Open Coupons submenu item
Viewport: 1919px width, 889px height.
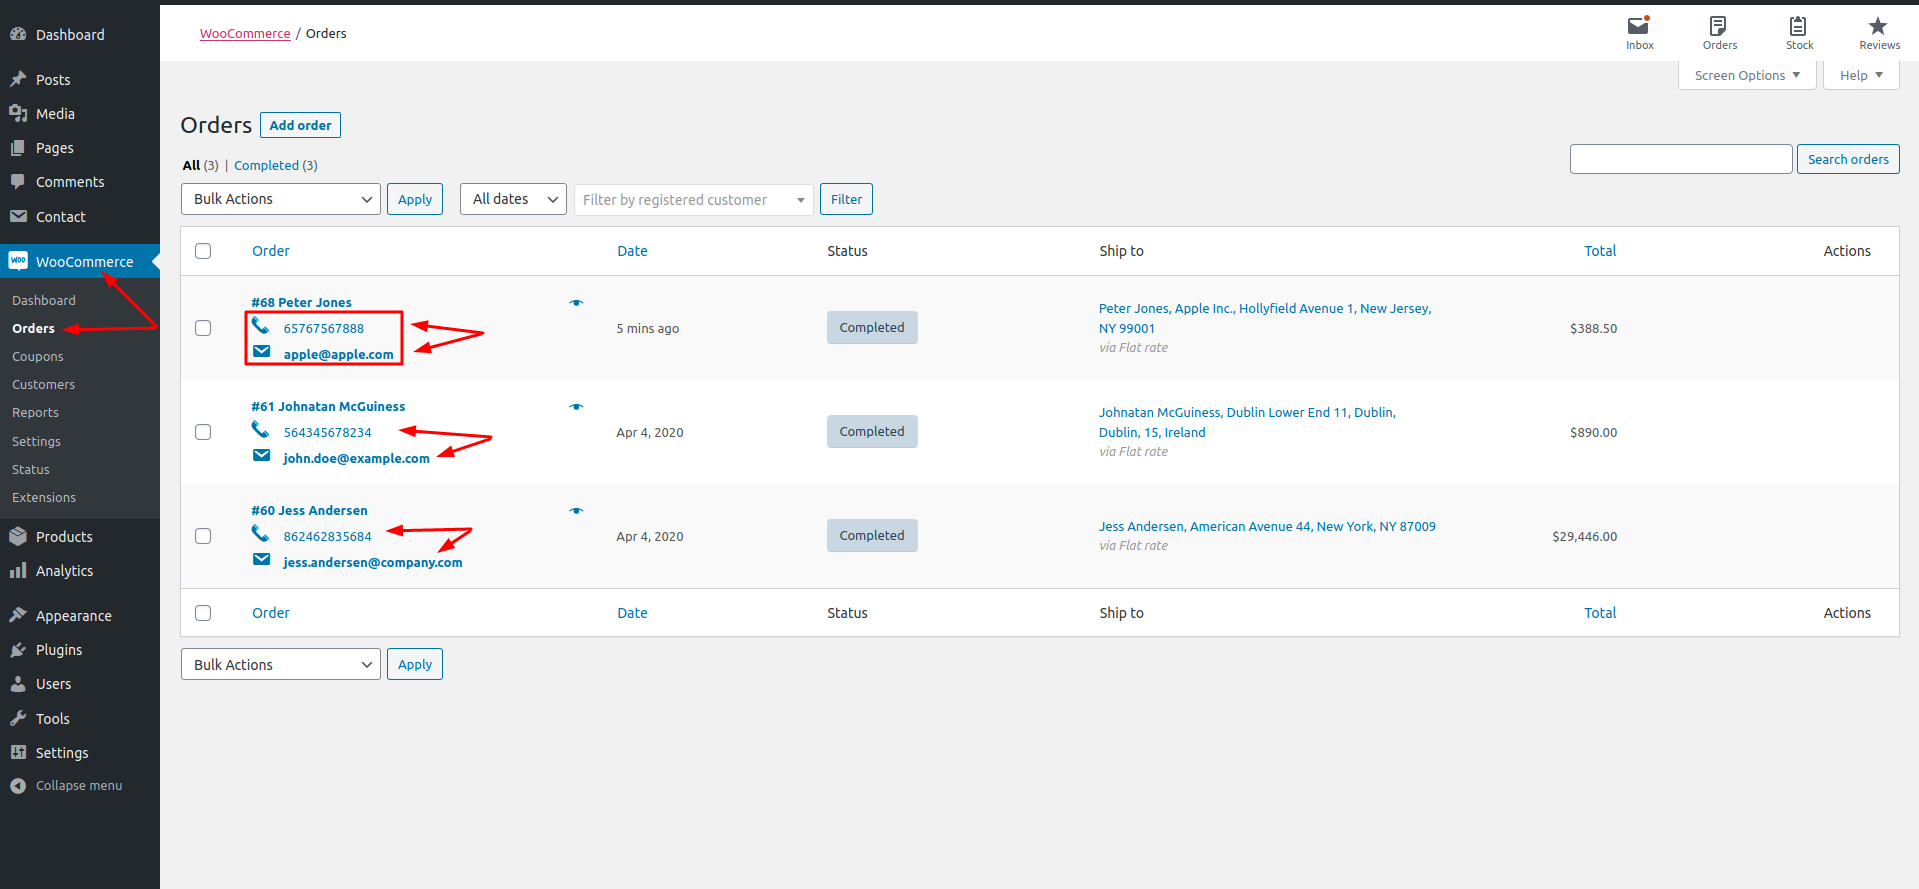38,356
